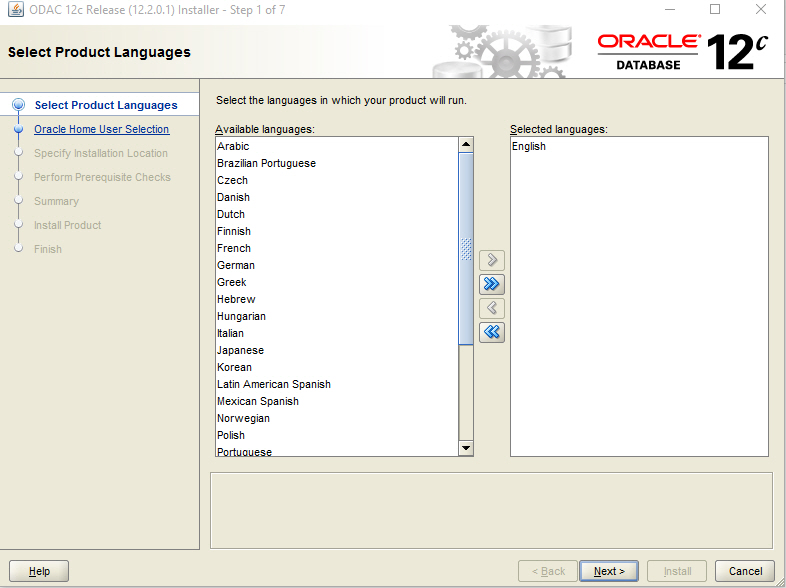Choose Danish from available languages

point(337,198)
